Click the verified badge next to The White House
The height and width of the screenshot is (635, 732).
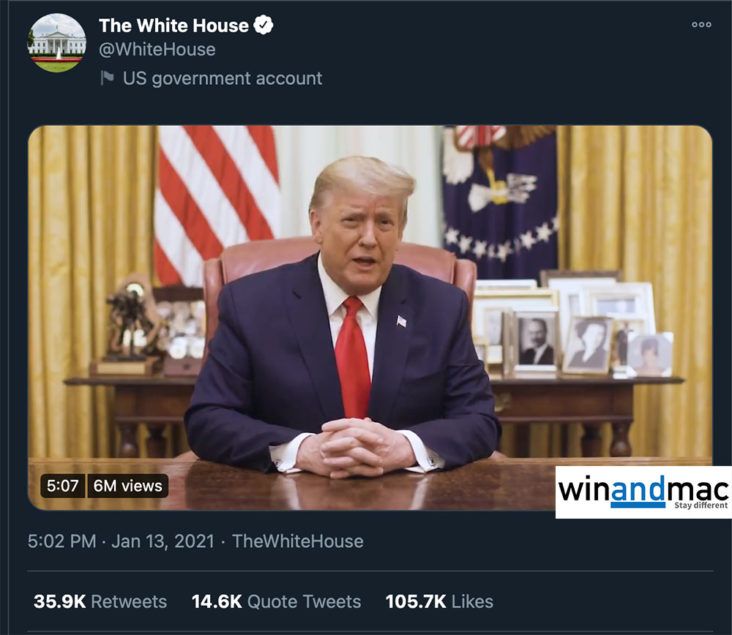(263, 25)
